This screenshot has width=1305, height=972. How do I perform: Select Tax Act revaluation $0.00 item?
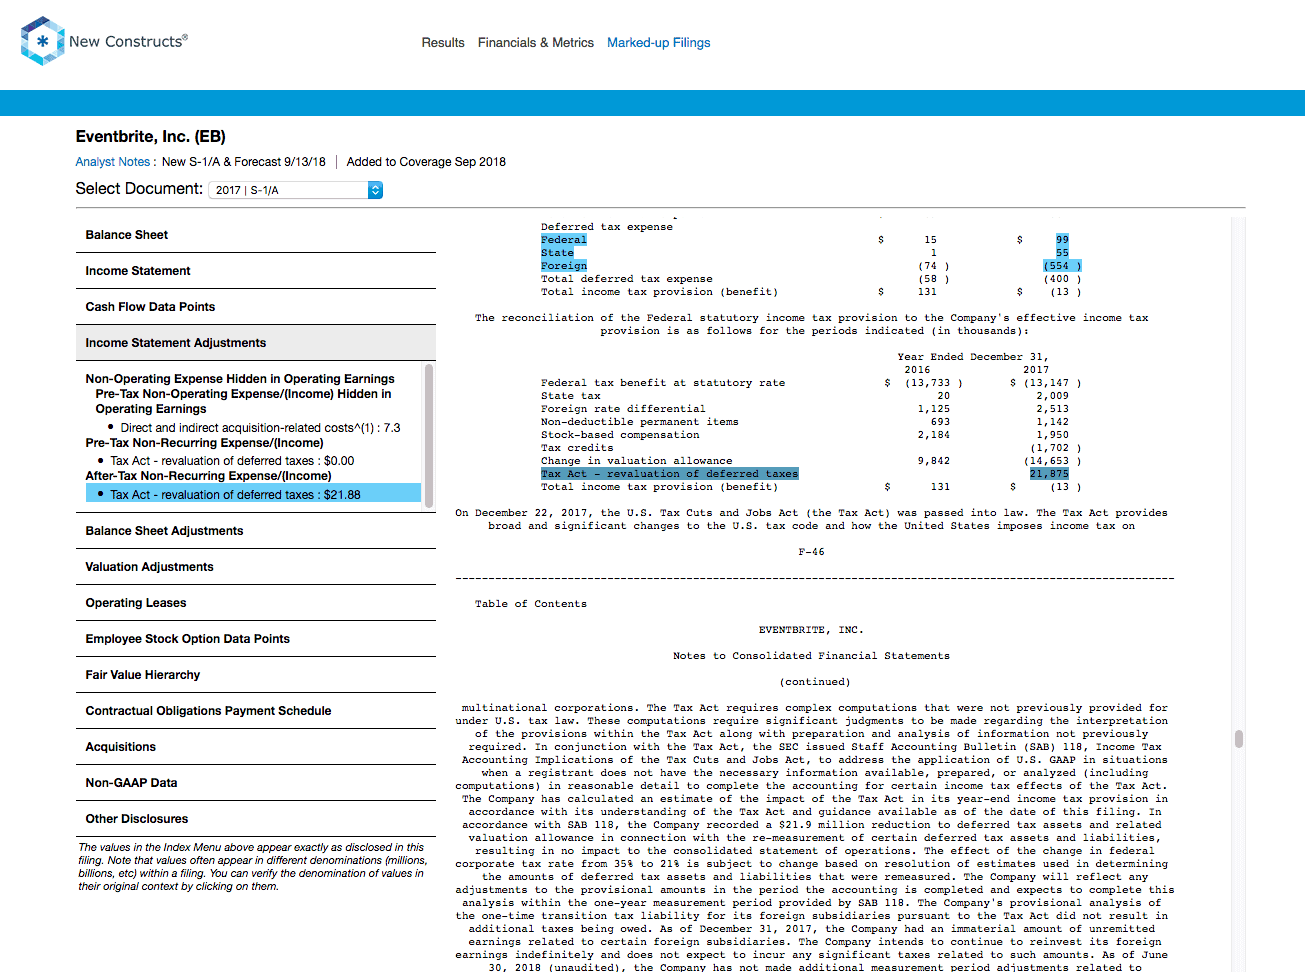click(232, 461)
